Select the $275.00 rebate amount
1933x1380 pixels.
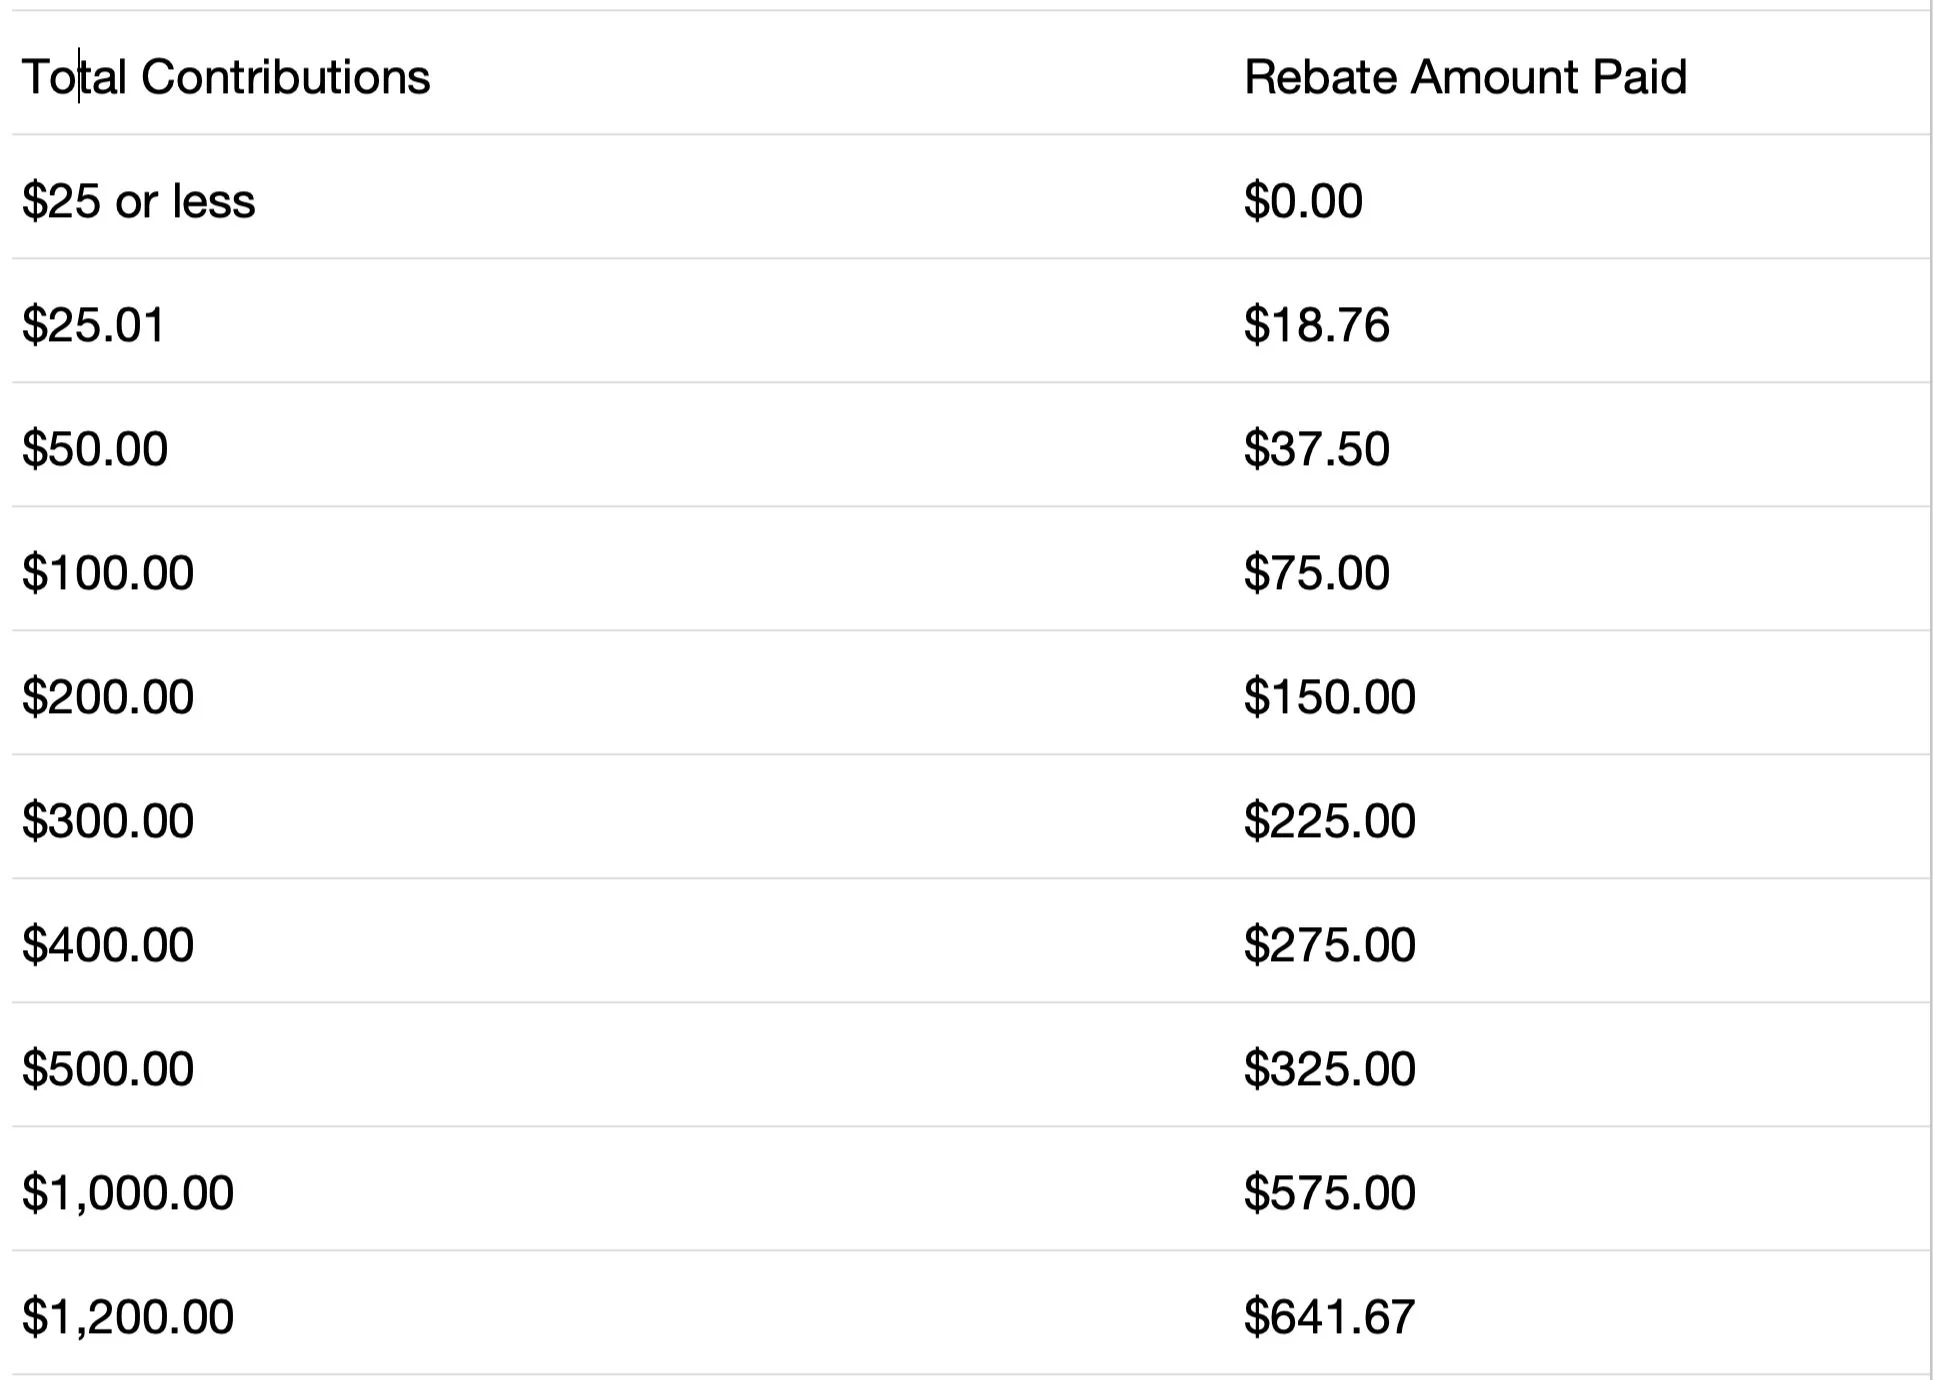point(1329,945)
